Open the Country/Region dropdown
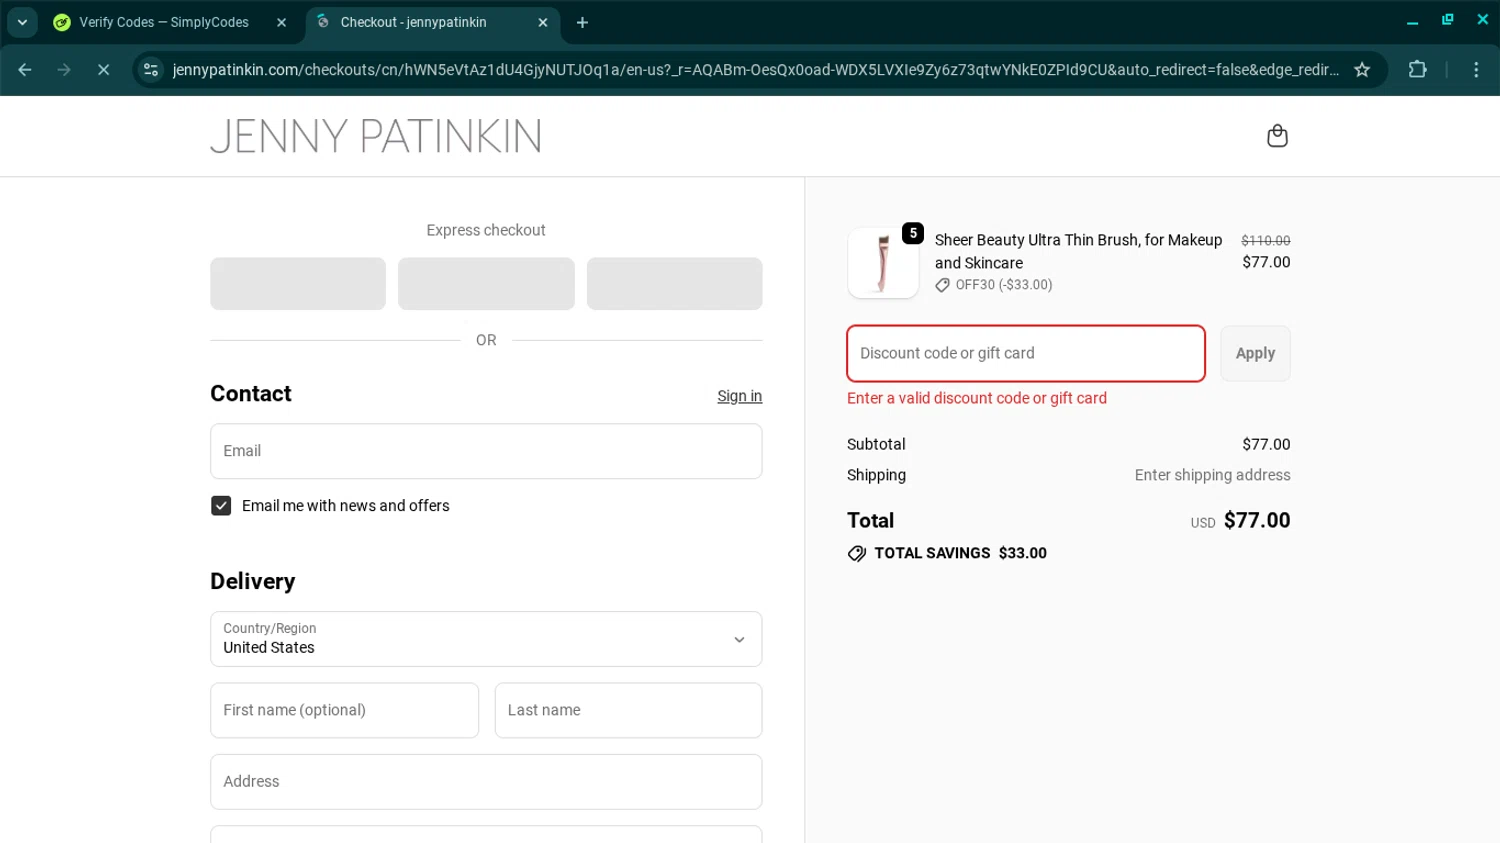The width and height of the screenshot is (1500, 843). coord(486,639)
